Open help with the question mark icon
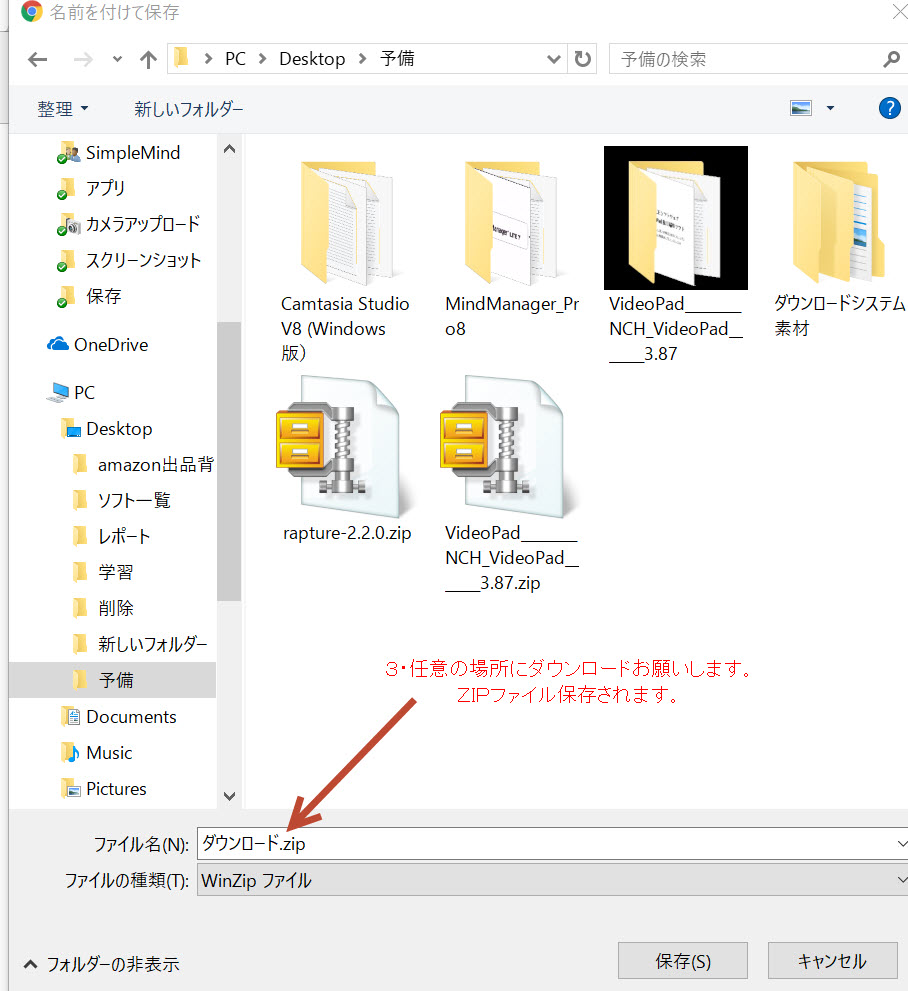 (889, 108)
